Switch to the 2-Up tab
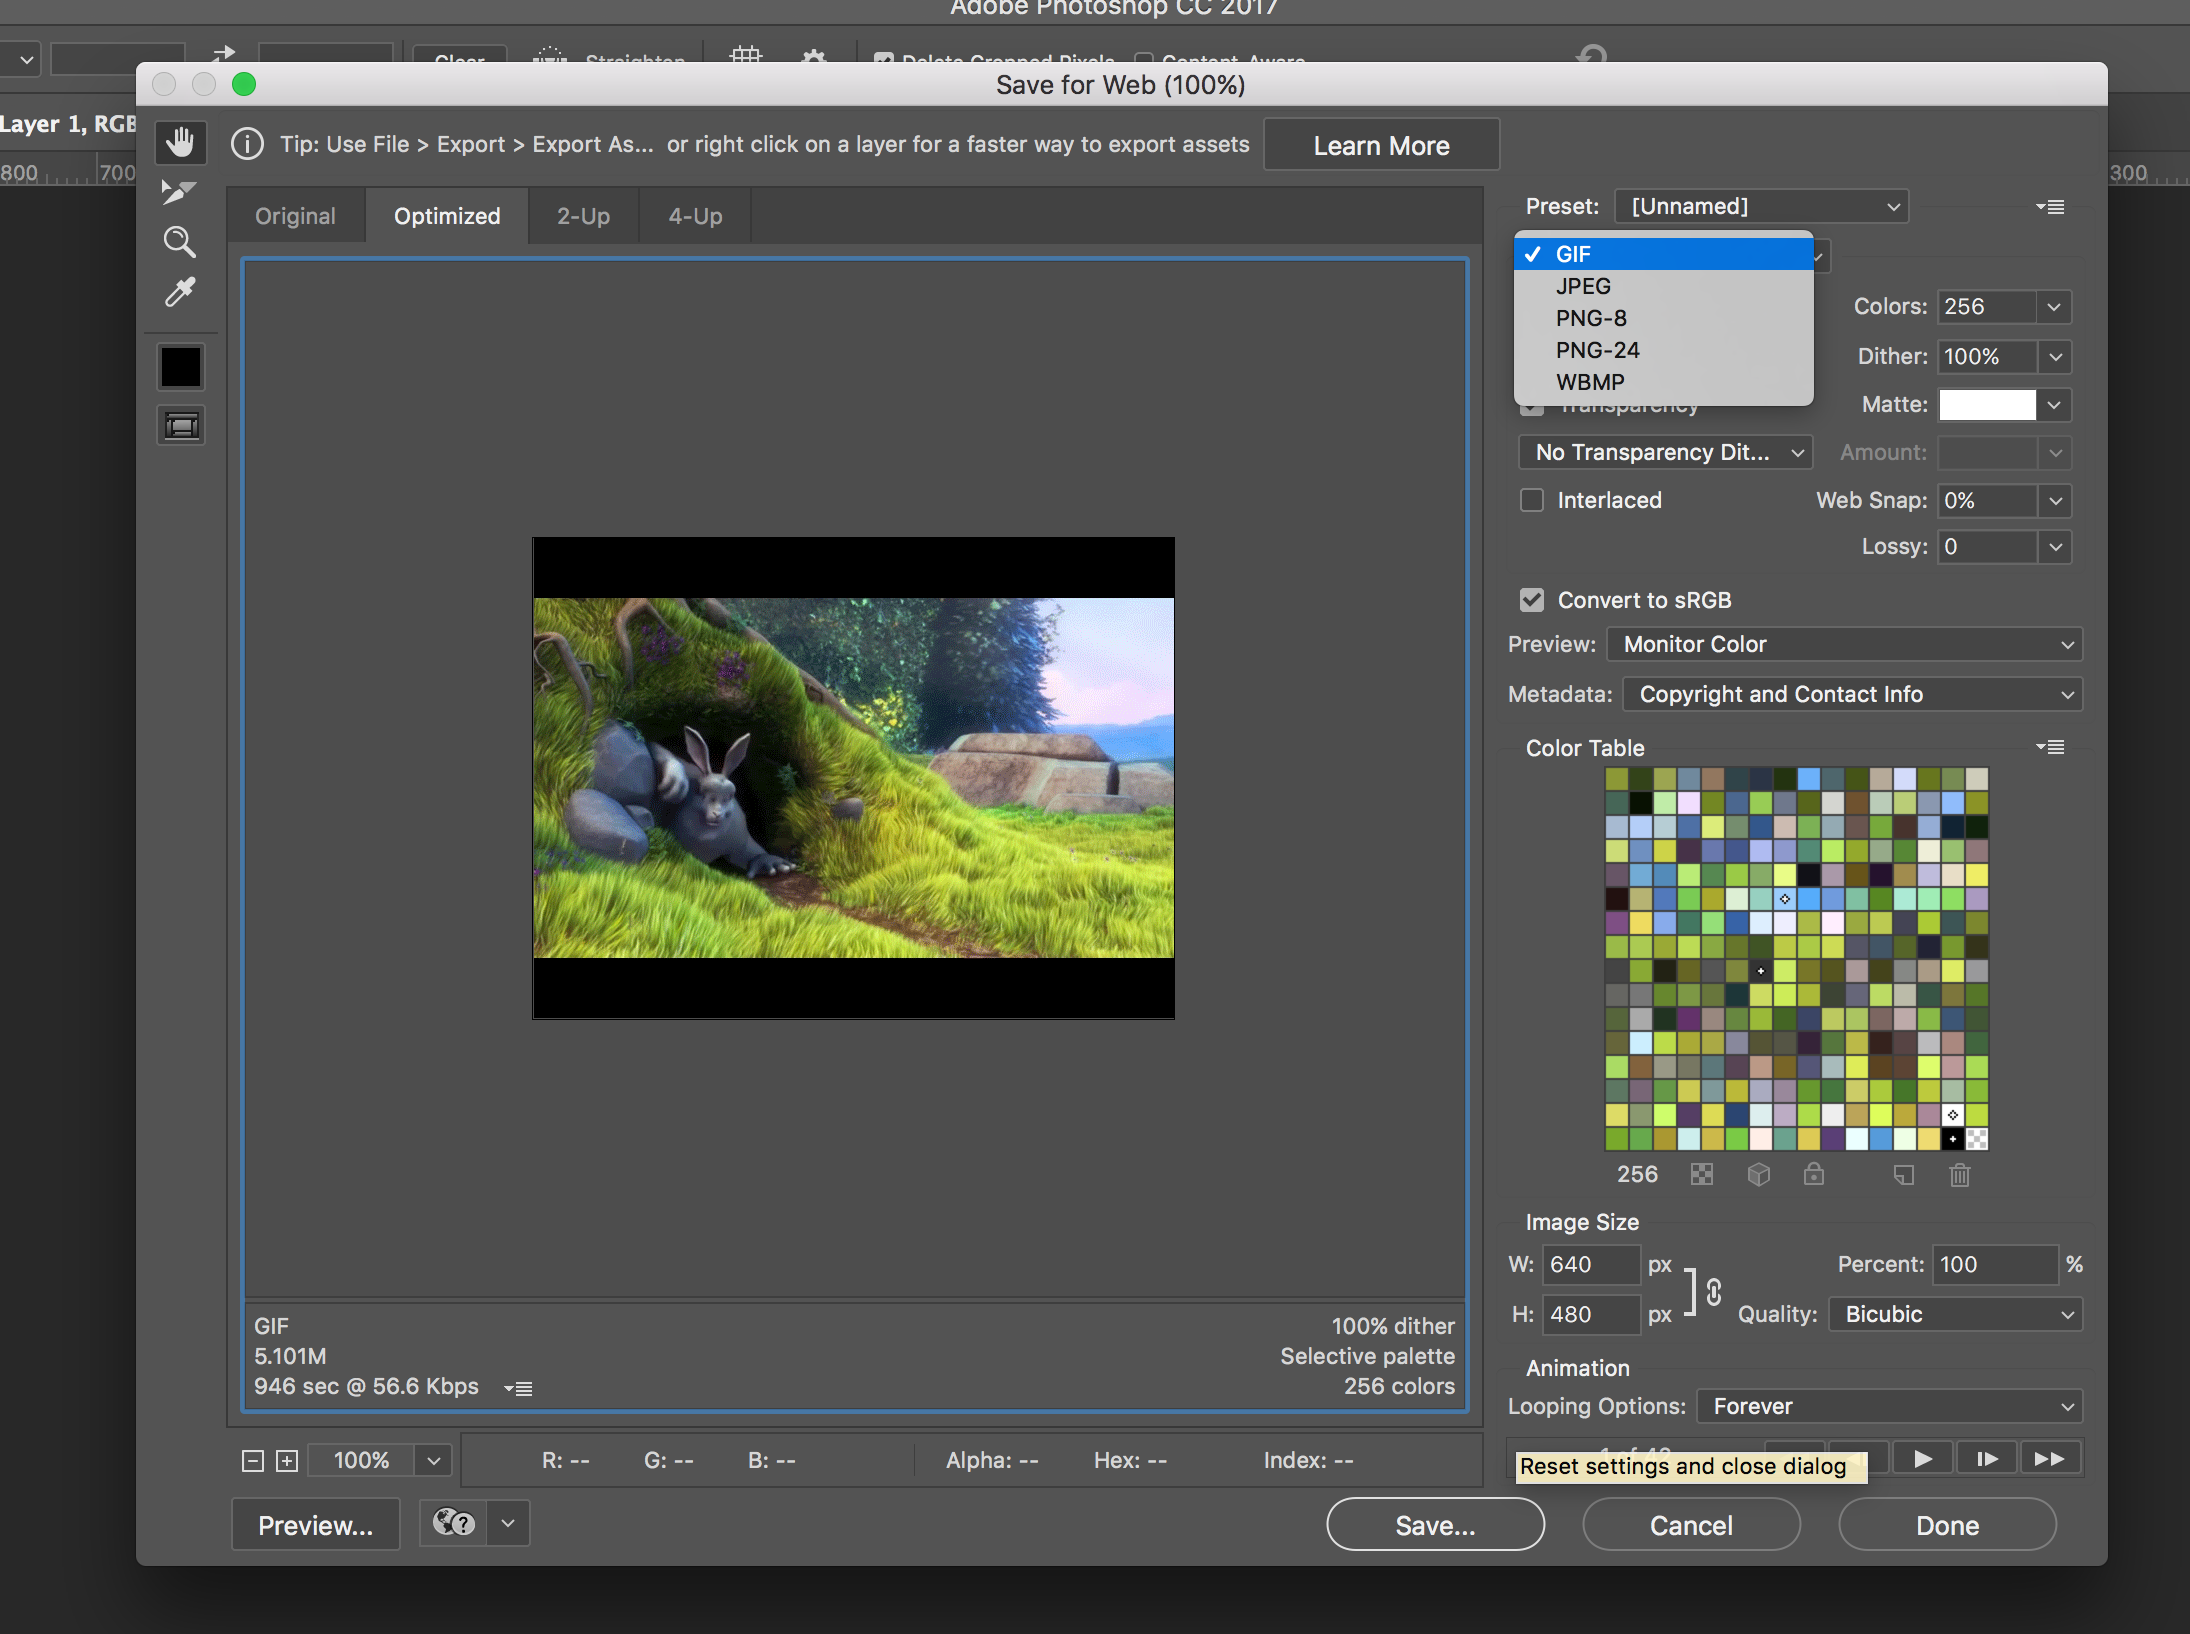The width and height of the screenshot is (2190, 1634). pos(583,216)
